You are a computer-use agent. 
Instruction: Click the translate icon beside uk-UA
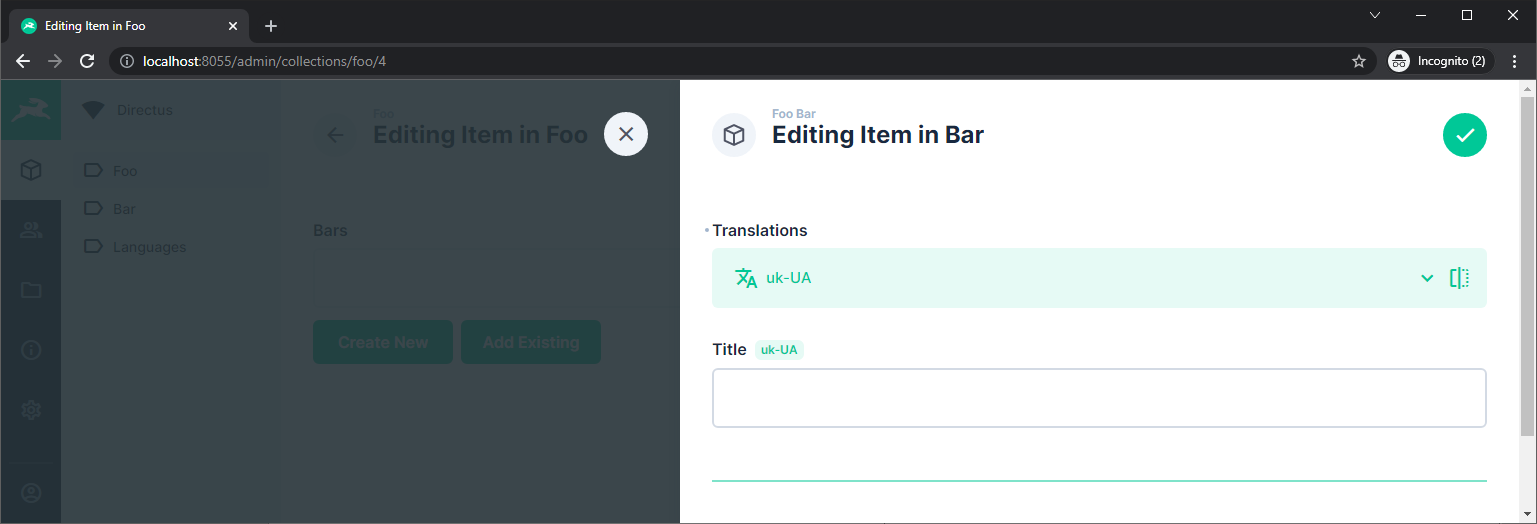tap(746, 278)
